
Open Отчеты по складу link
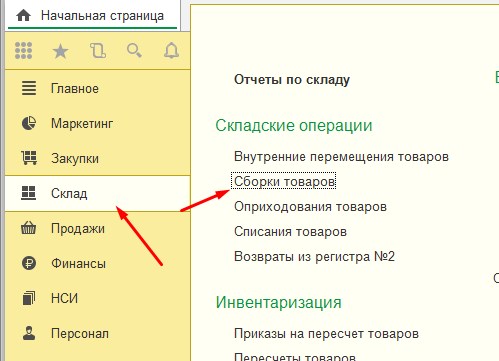pyautogui.click(x=292, y=80)
